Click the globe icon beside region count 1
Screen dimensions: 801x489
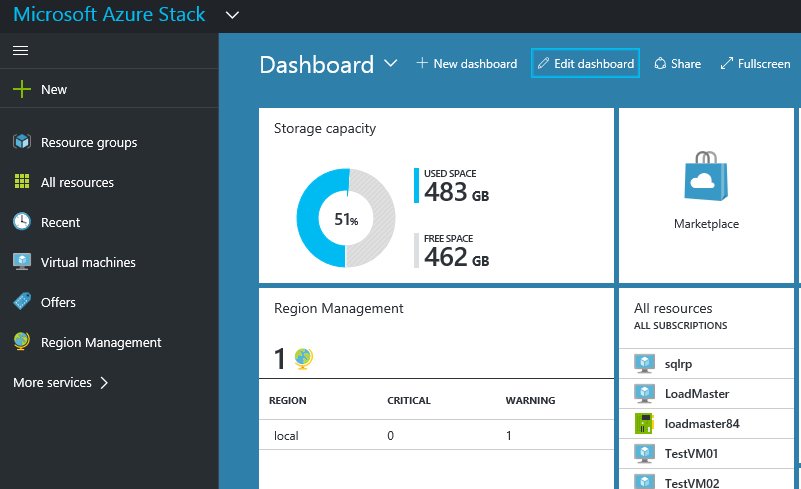pos(303,359)
